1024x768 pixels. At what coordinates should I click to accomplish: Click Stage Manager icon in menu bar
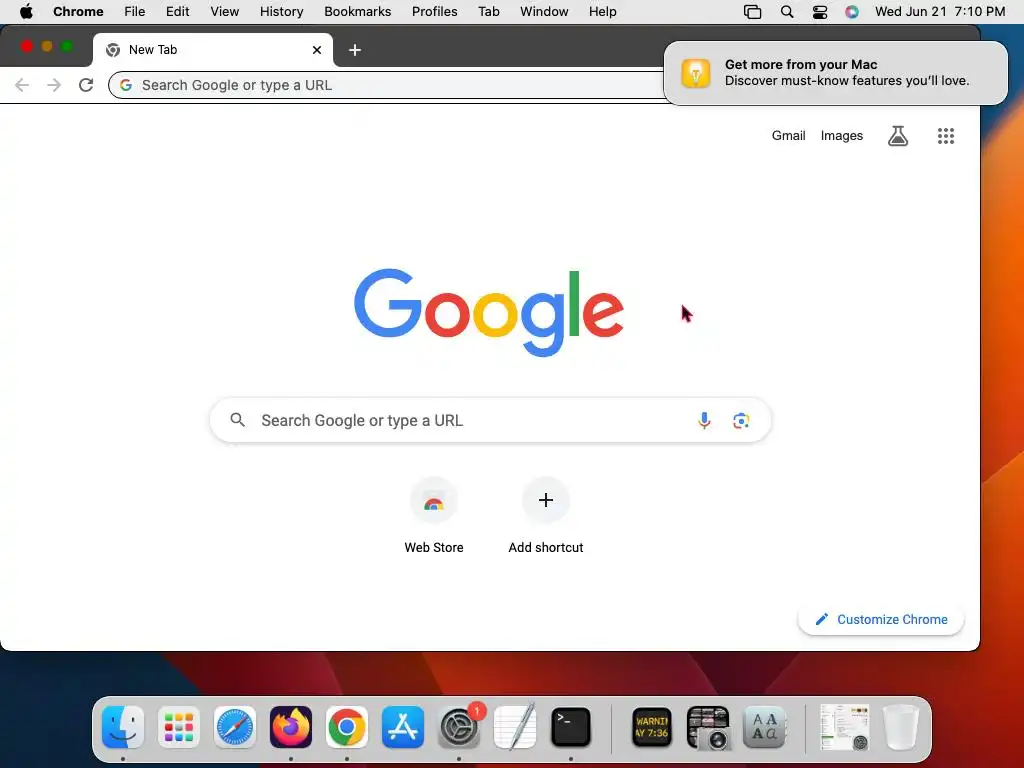(x=752, y=12)
